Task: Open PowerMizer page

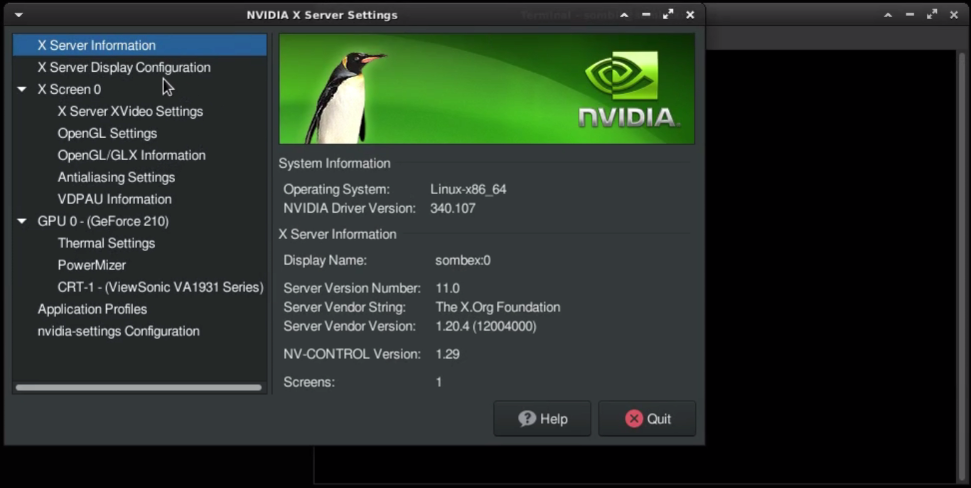Action: 92,265
